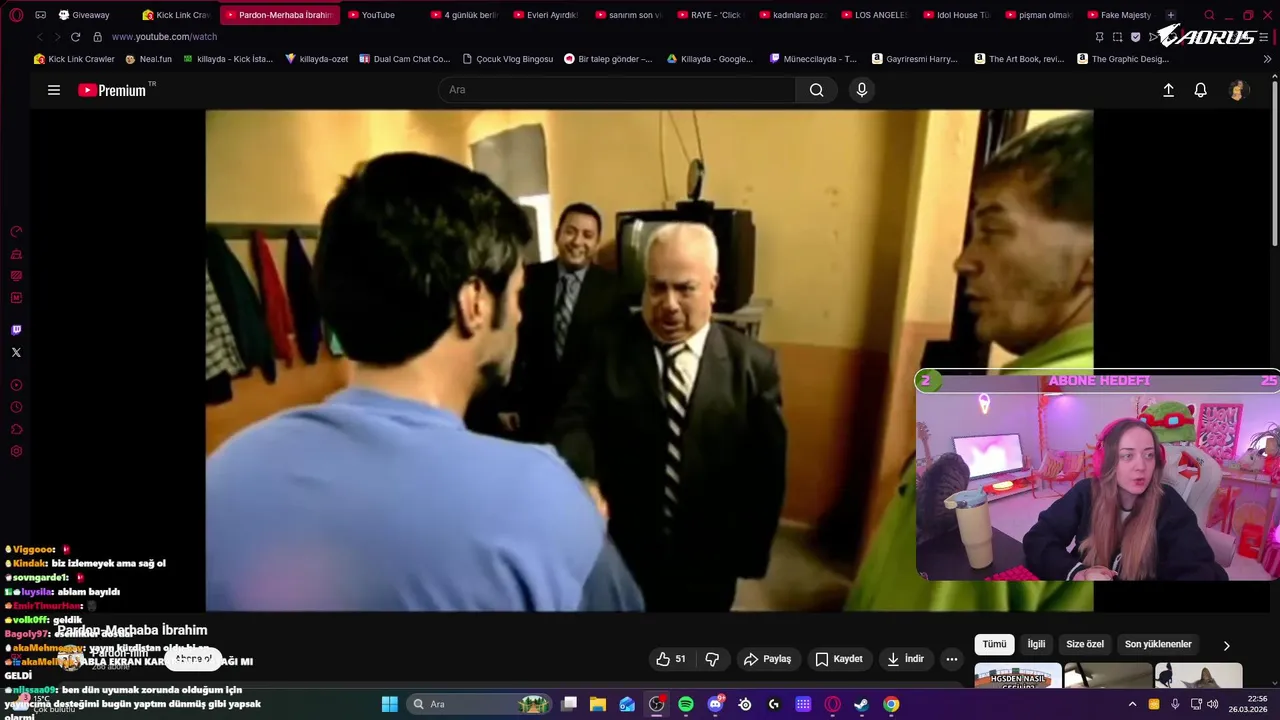
Task: Open the extensions cube icon in the sidebar
Action: 16,430
